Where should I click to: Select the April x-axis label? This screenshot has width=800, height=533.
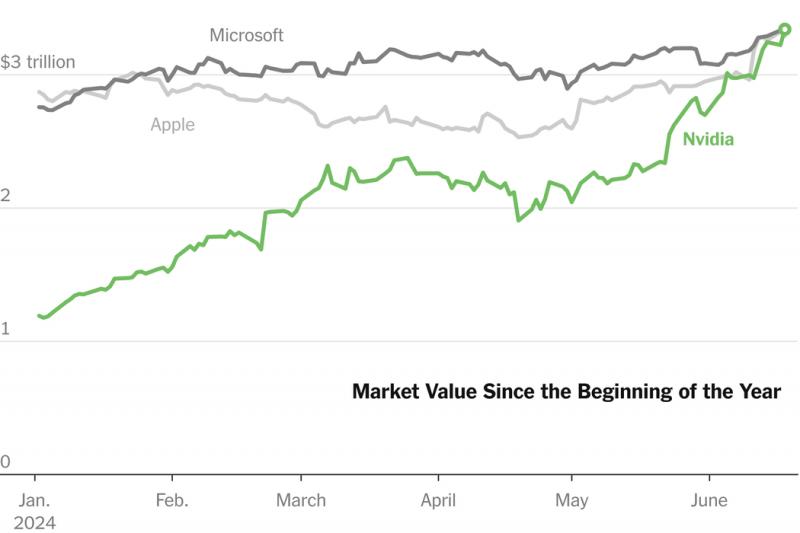(x=438, y=499)
